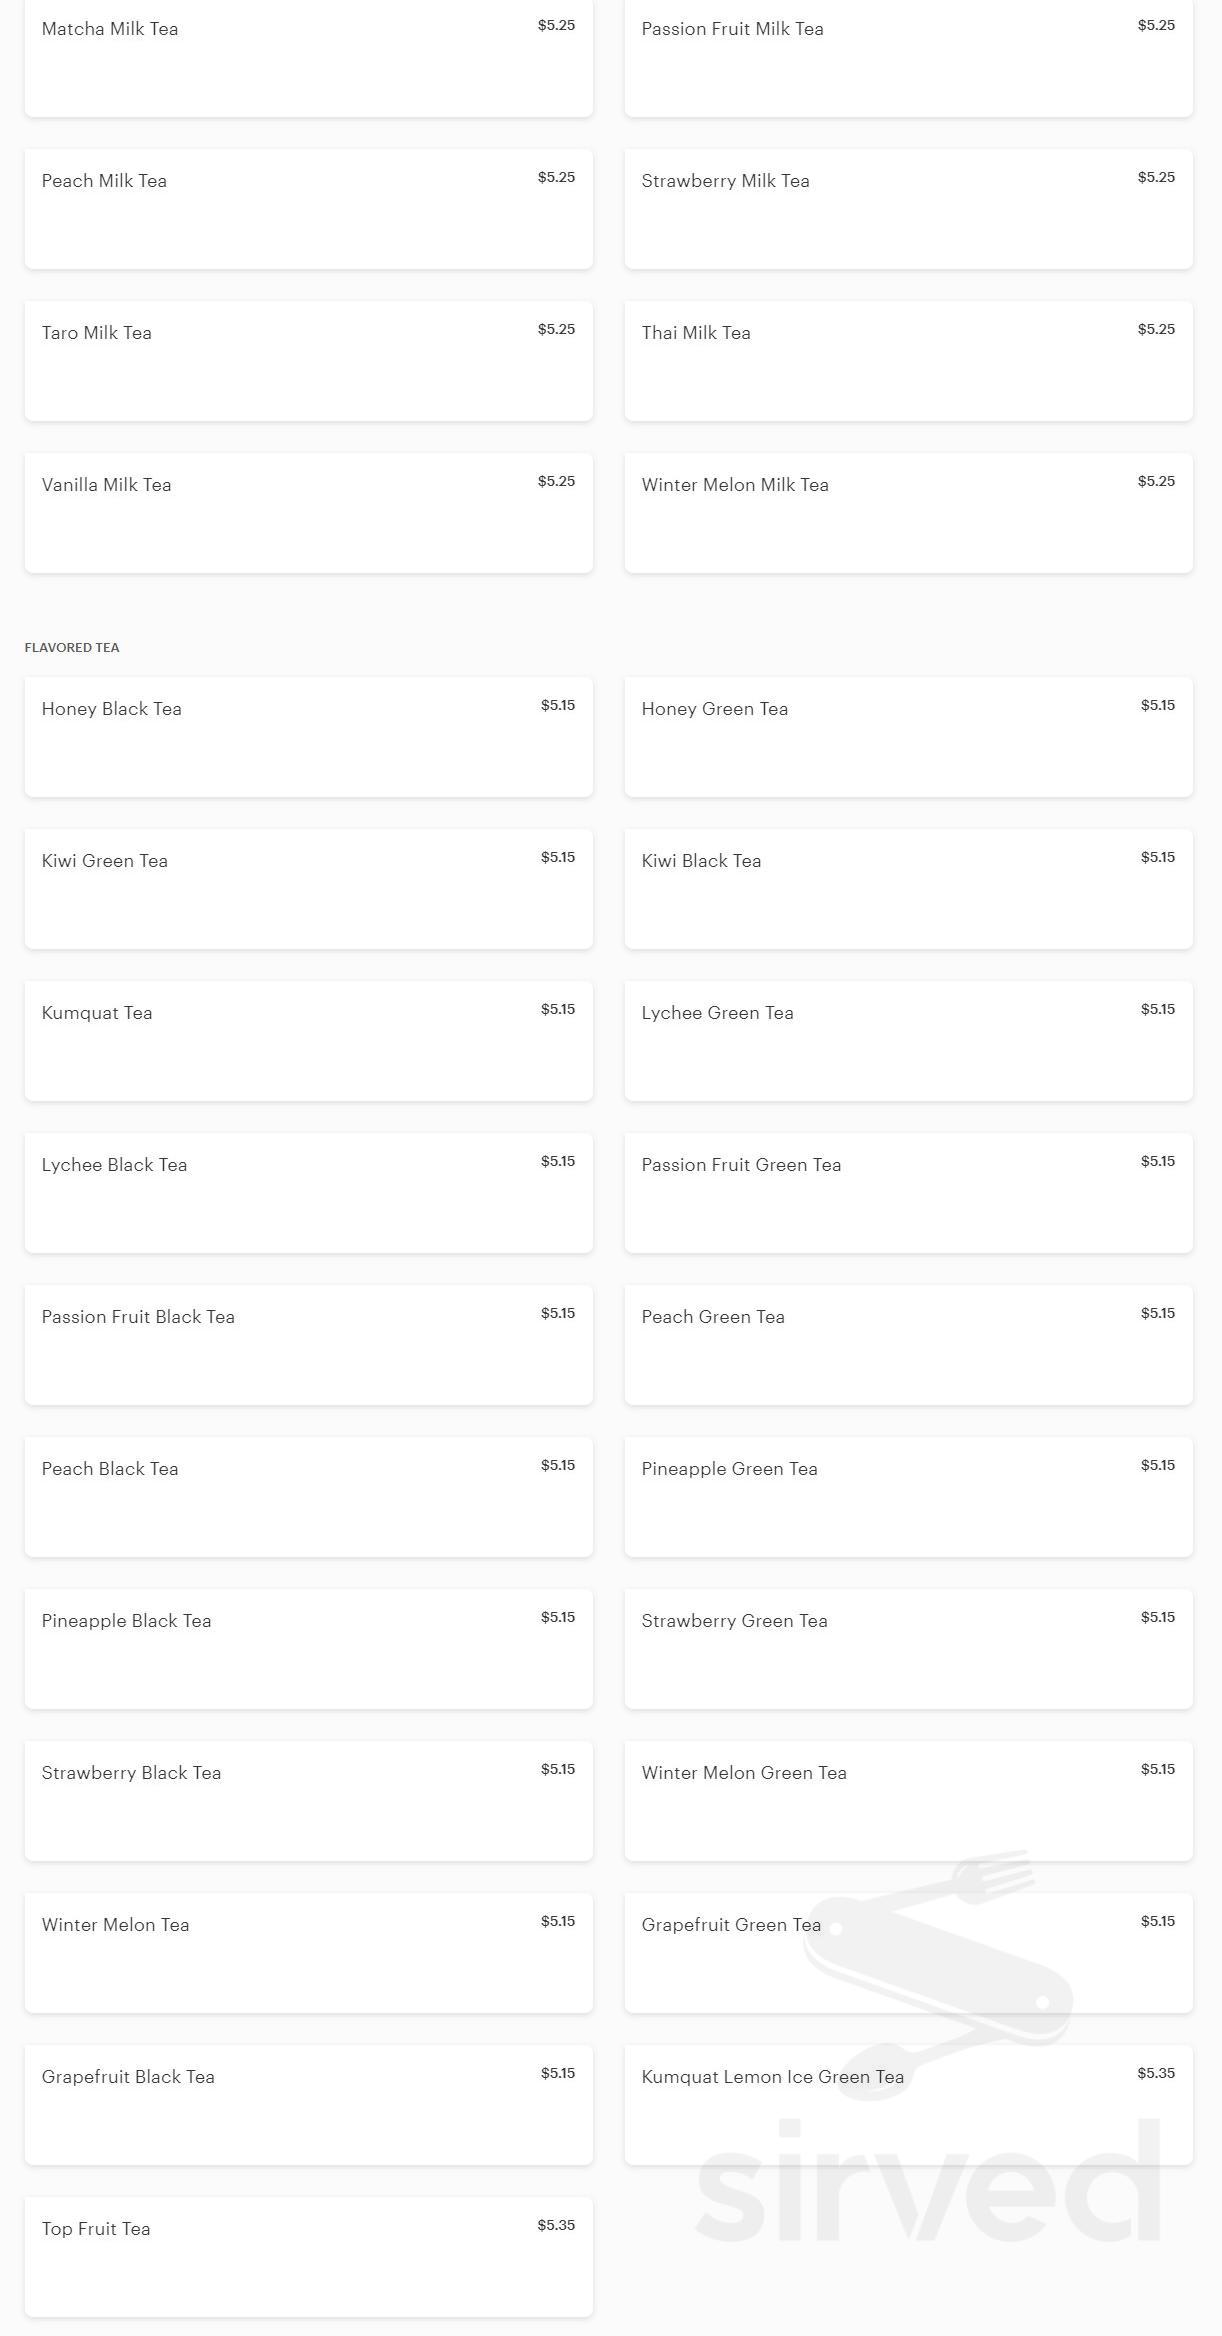Select Winter Melon Milk Tea card
1222x2336 pixels.
(x=908, y=512)
